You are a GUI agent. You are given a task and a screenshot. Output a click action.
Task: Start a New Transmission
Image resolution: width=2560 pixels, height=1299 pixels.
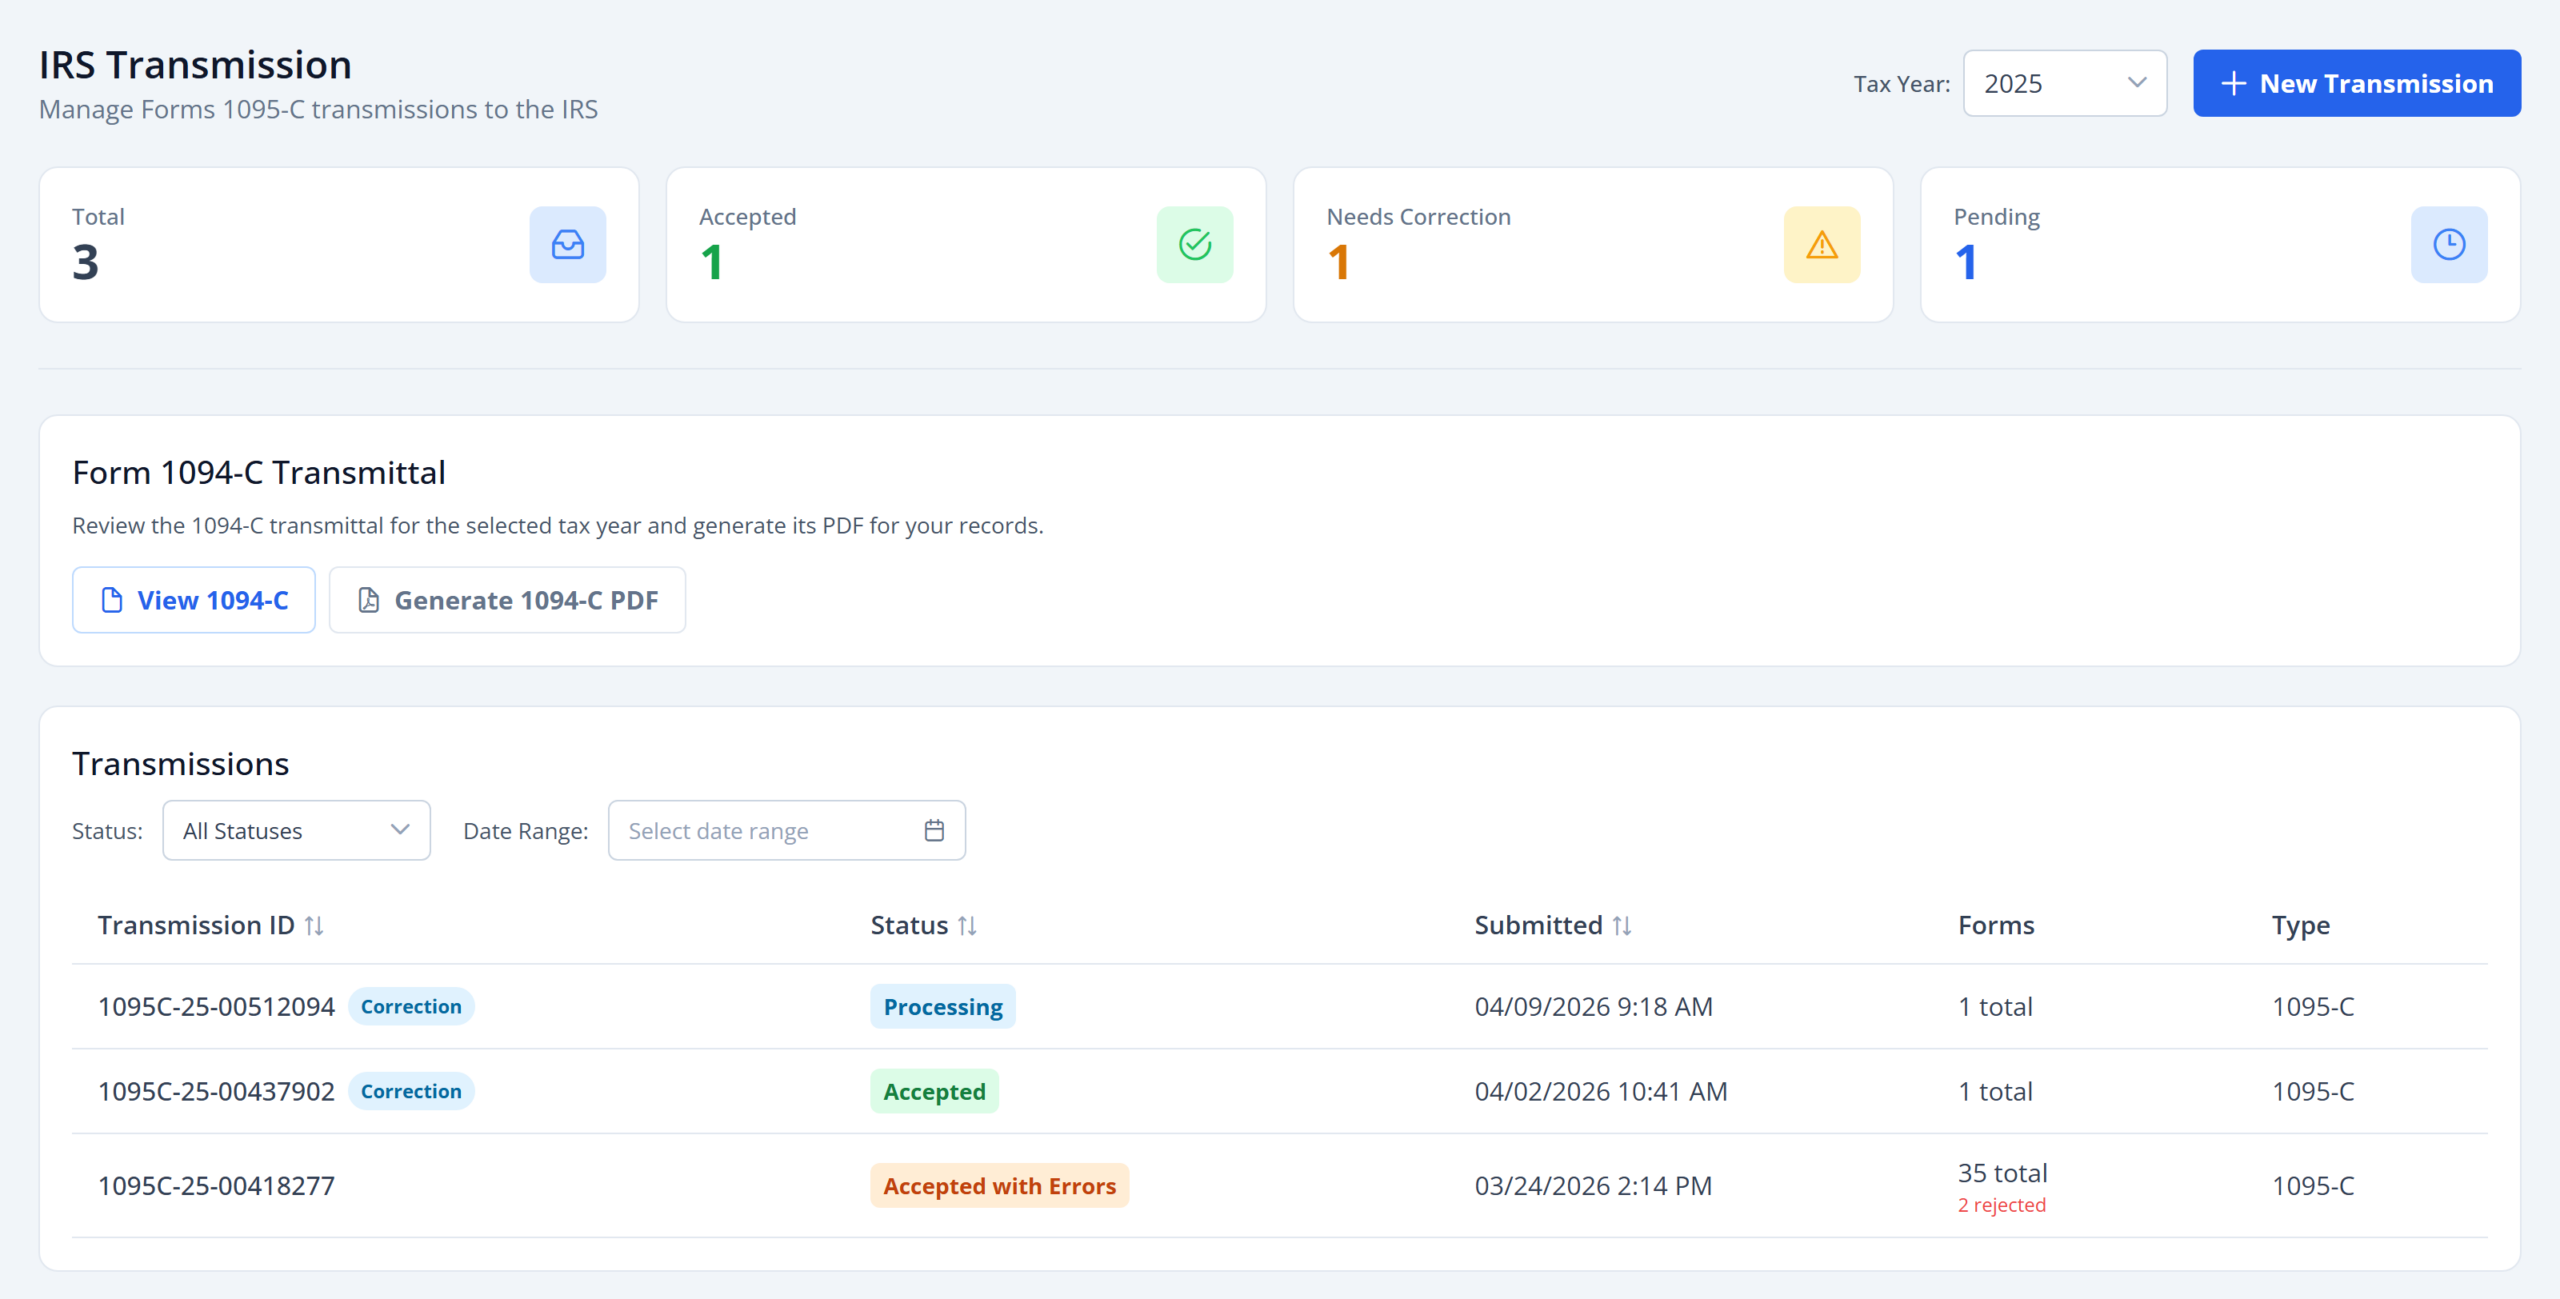pos(2357,83)
